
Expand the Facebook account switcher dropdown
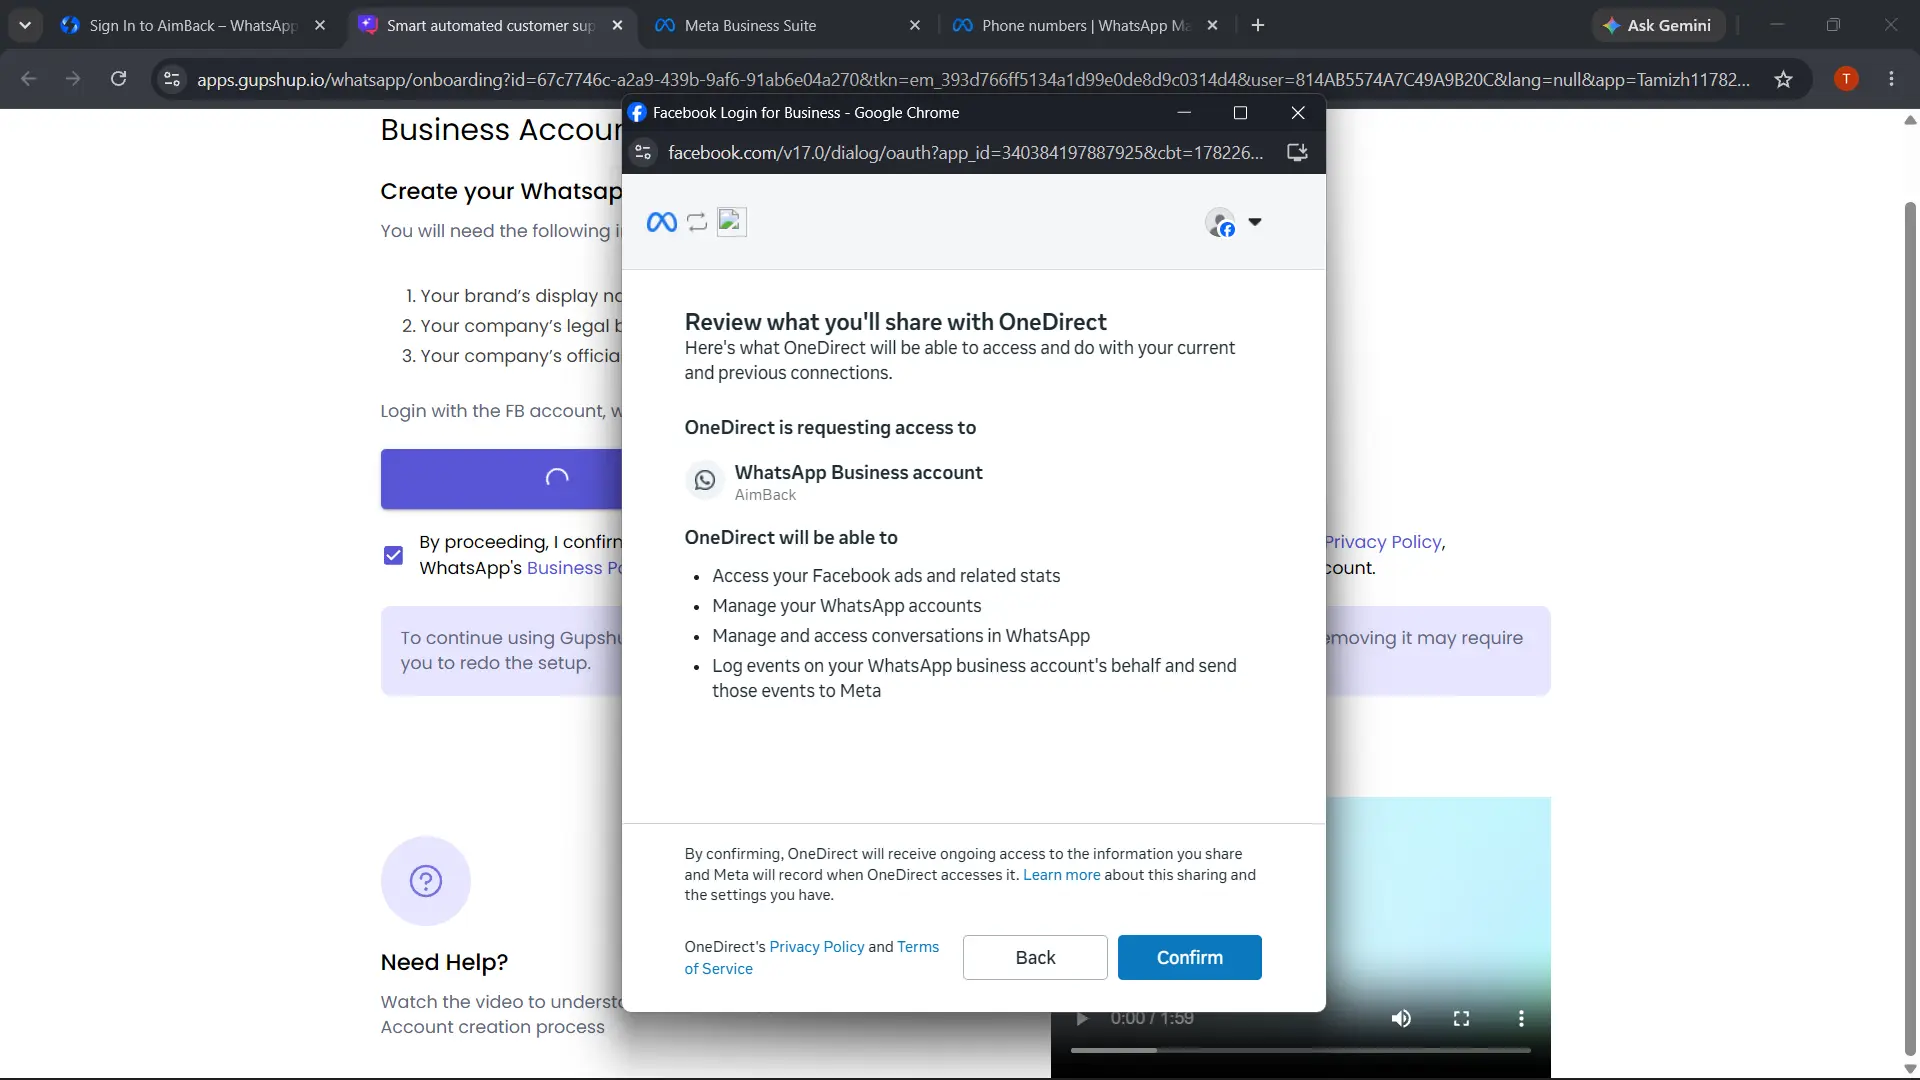click(x=1255, y=222)
